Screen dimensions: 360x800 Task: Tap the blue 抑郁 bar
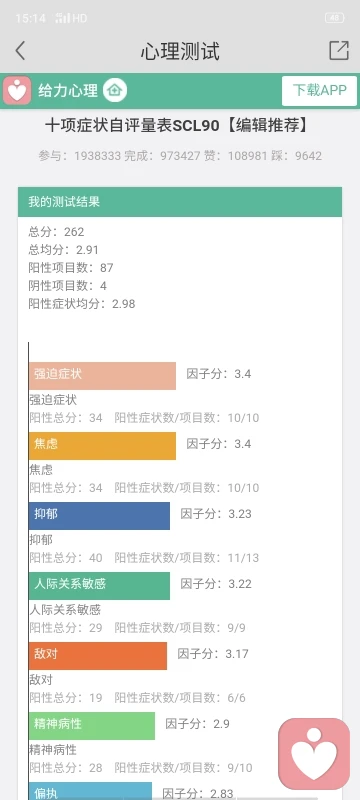tap(99, 515)
